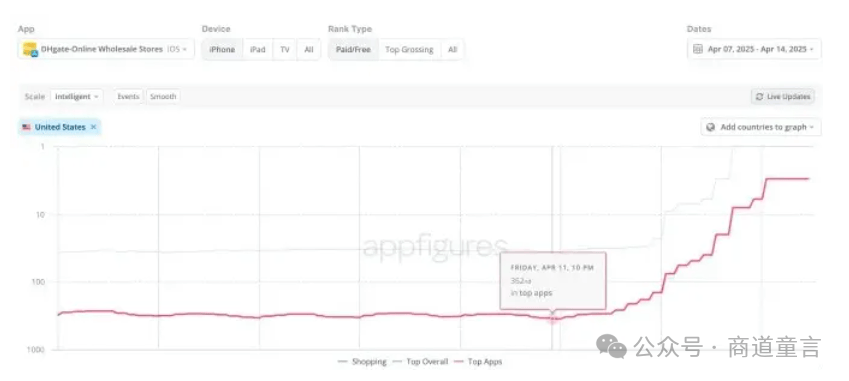Select the TV device option
The height and width of the screenshot is (381, 849).
[285, 49]
